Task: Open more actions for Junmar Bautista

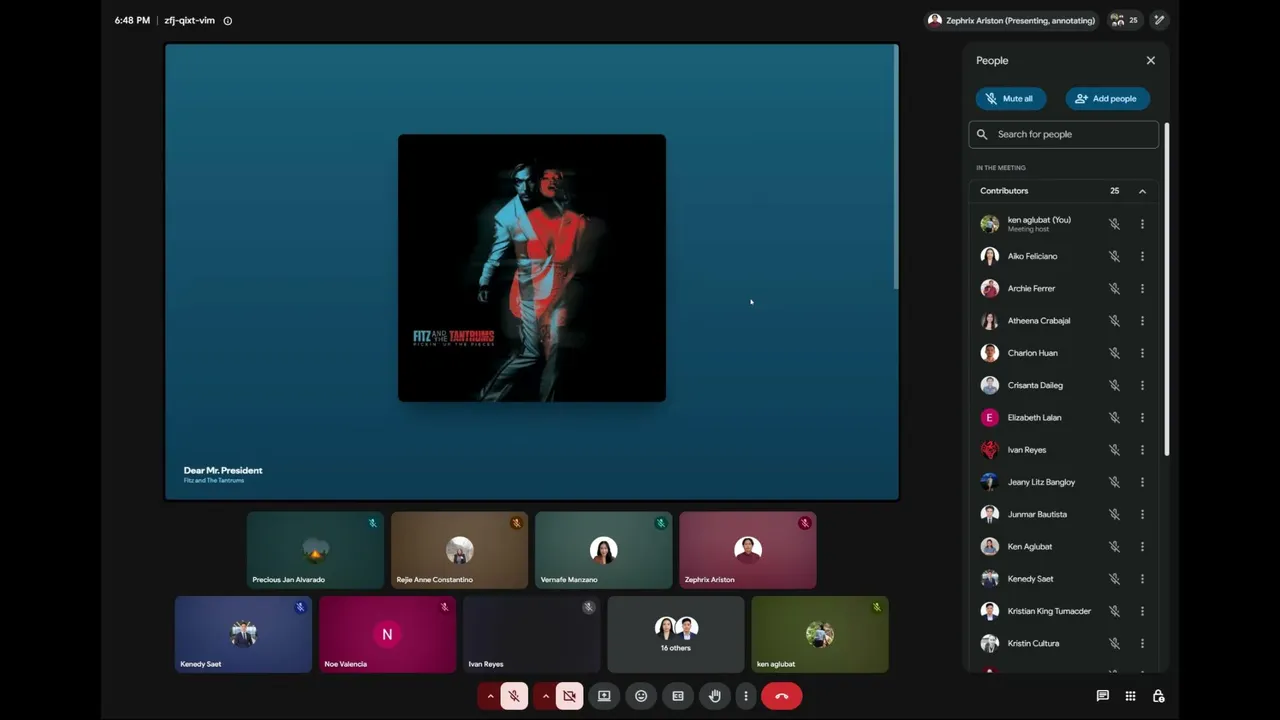Action: 1142,514
